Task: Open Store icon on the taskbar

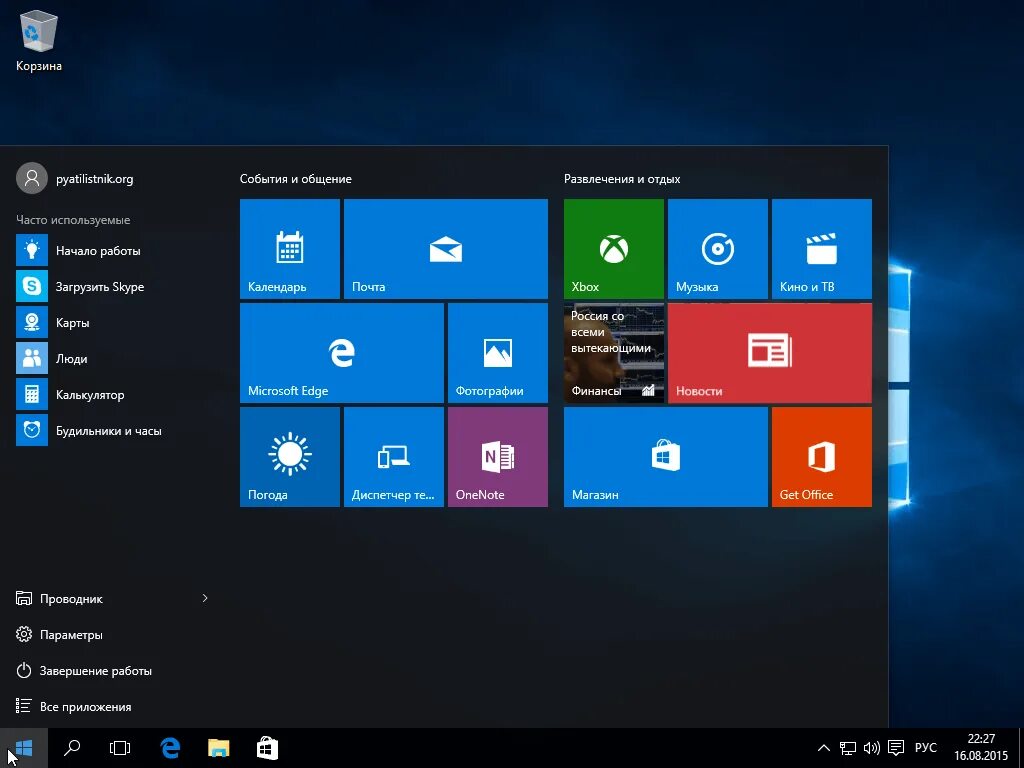Action: click(x=267, y=748)
